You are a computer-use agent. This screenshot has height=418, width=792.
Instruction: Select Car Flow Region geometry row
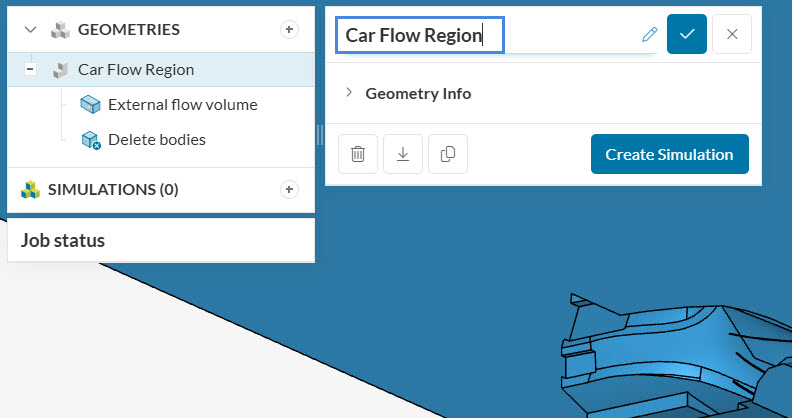click(x=161, y=70)
